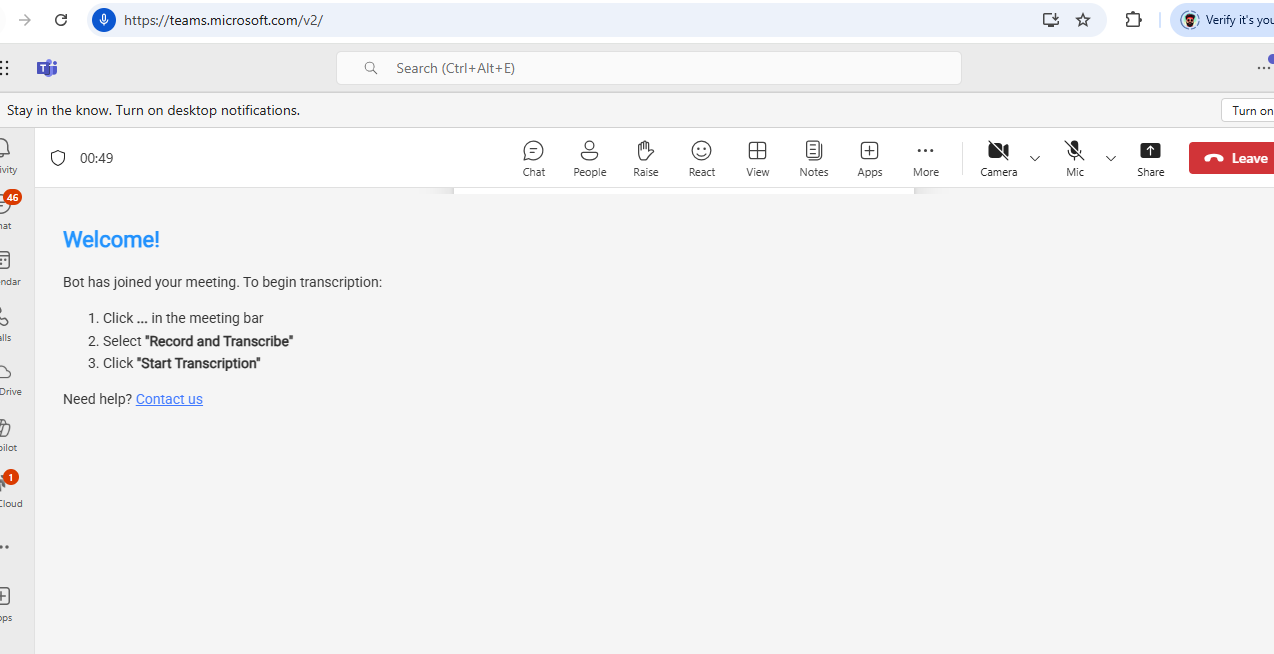Open the More actions meeting menu

click(925, 157)
